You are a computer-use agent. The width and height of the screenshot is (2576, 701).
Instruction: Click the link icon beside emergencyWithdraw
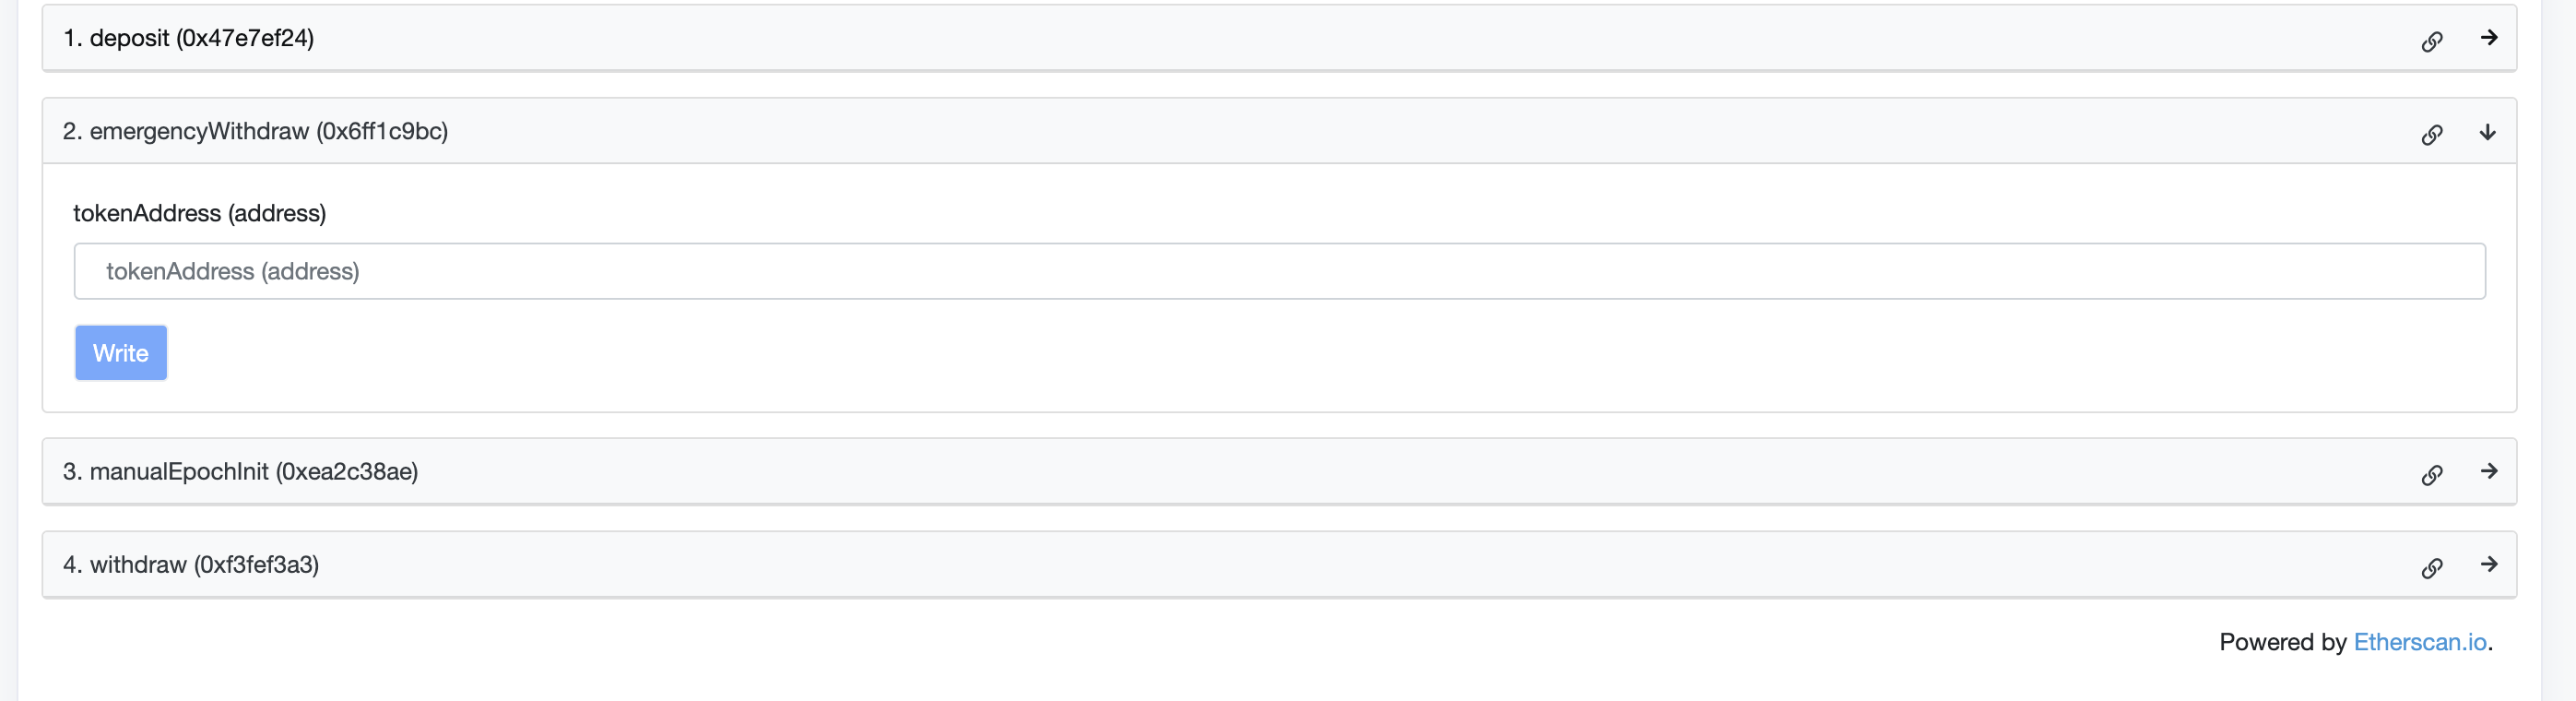[x=2432, y=134]
